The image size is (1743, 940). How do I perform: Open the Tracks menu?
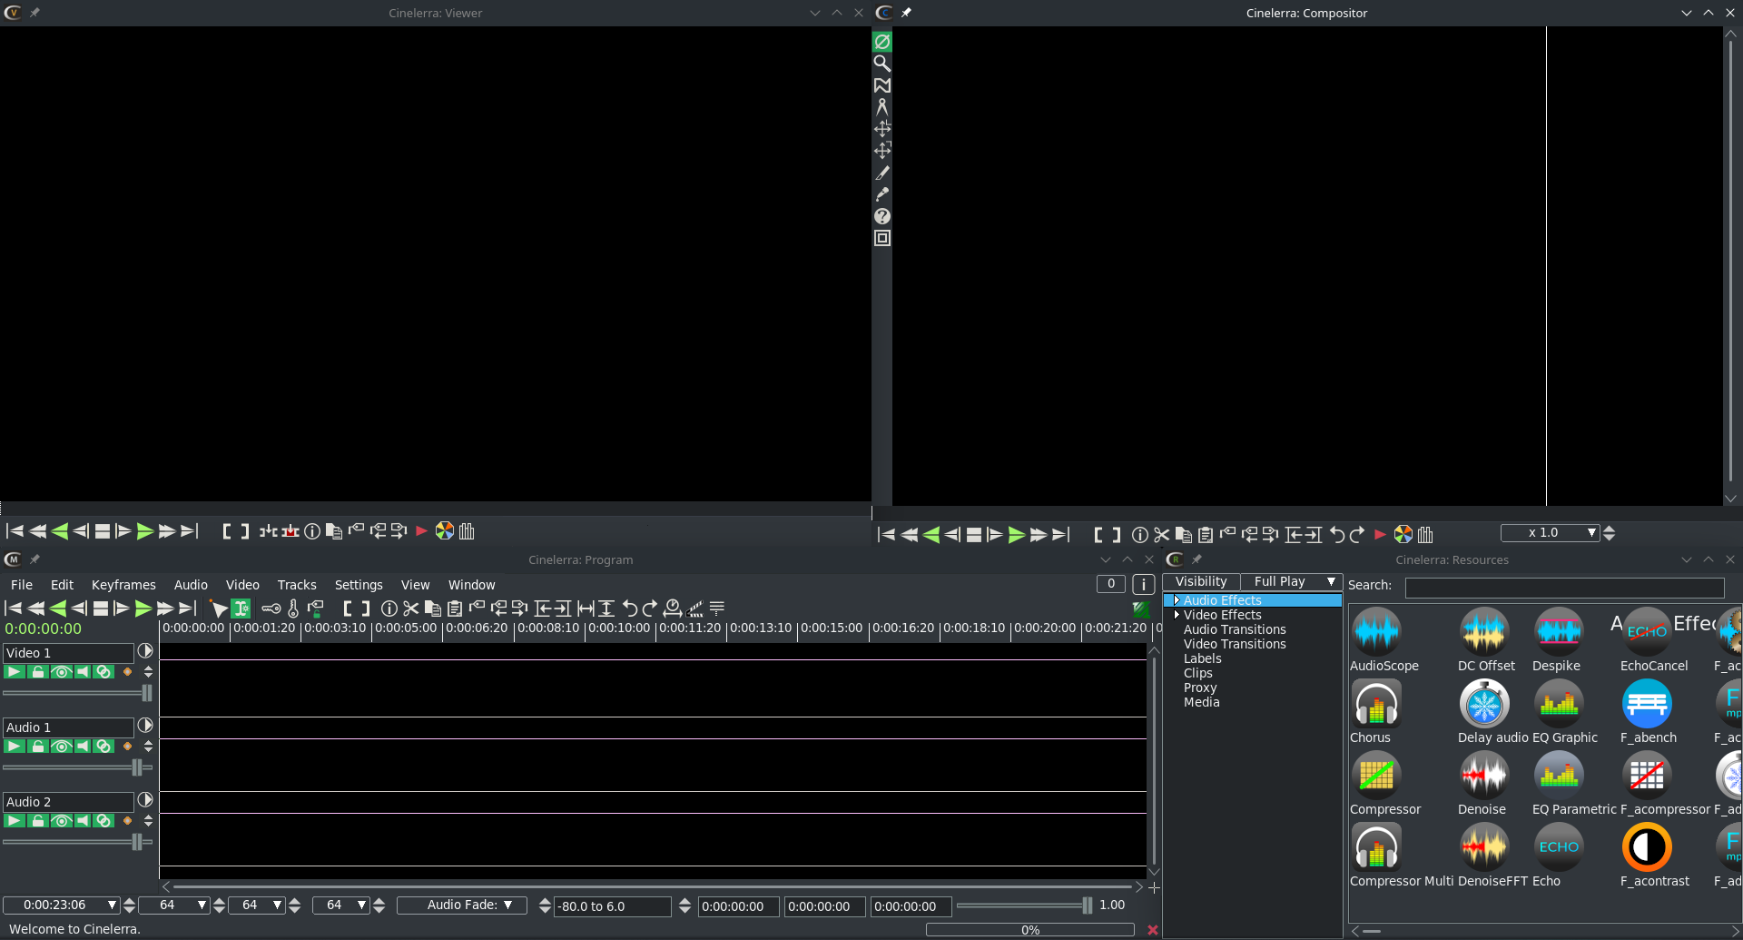tap(296, 585)
